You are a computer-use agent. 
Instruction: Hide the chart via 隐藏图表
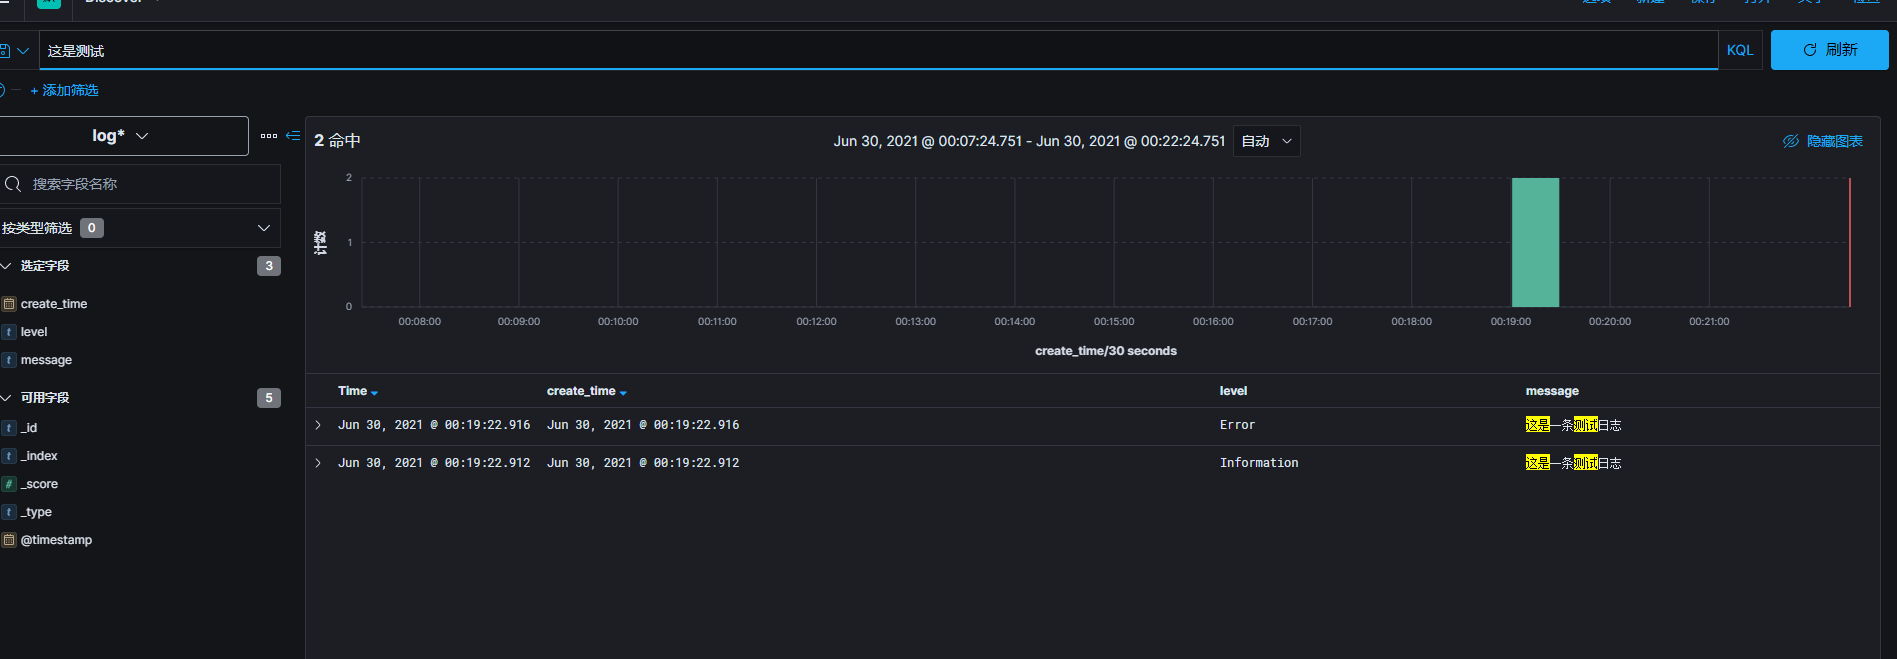point(1823,141)
